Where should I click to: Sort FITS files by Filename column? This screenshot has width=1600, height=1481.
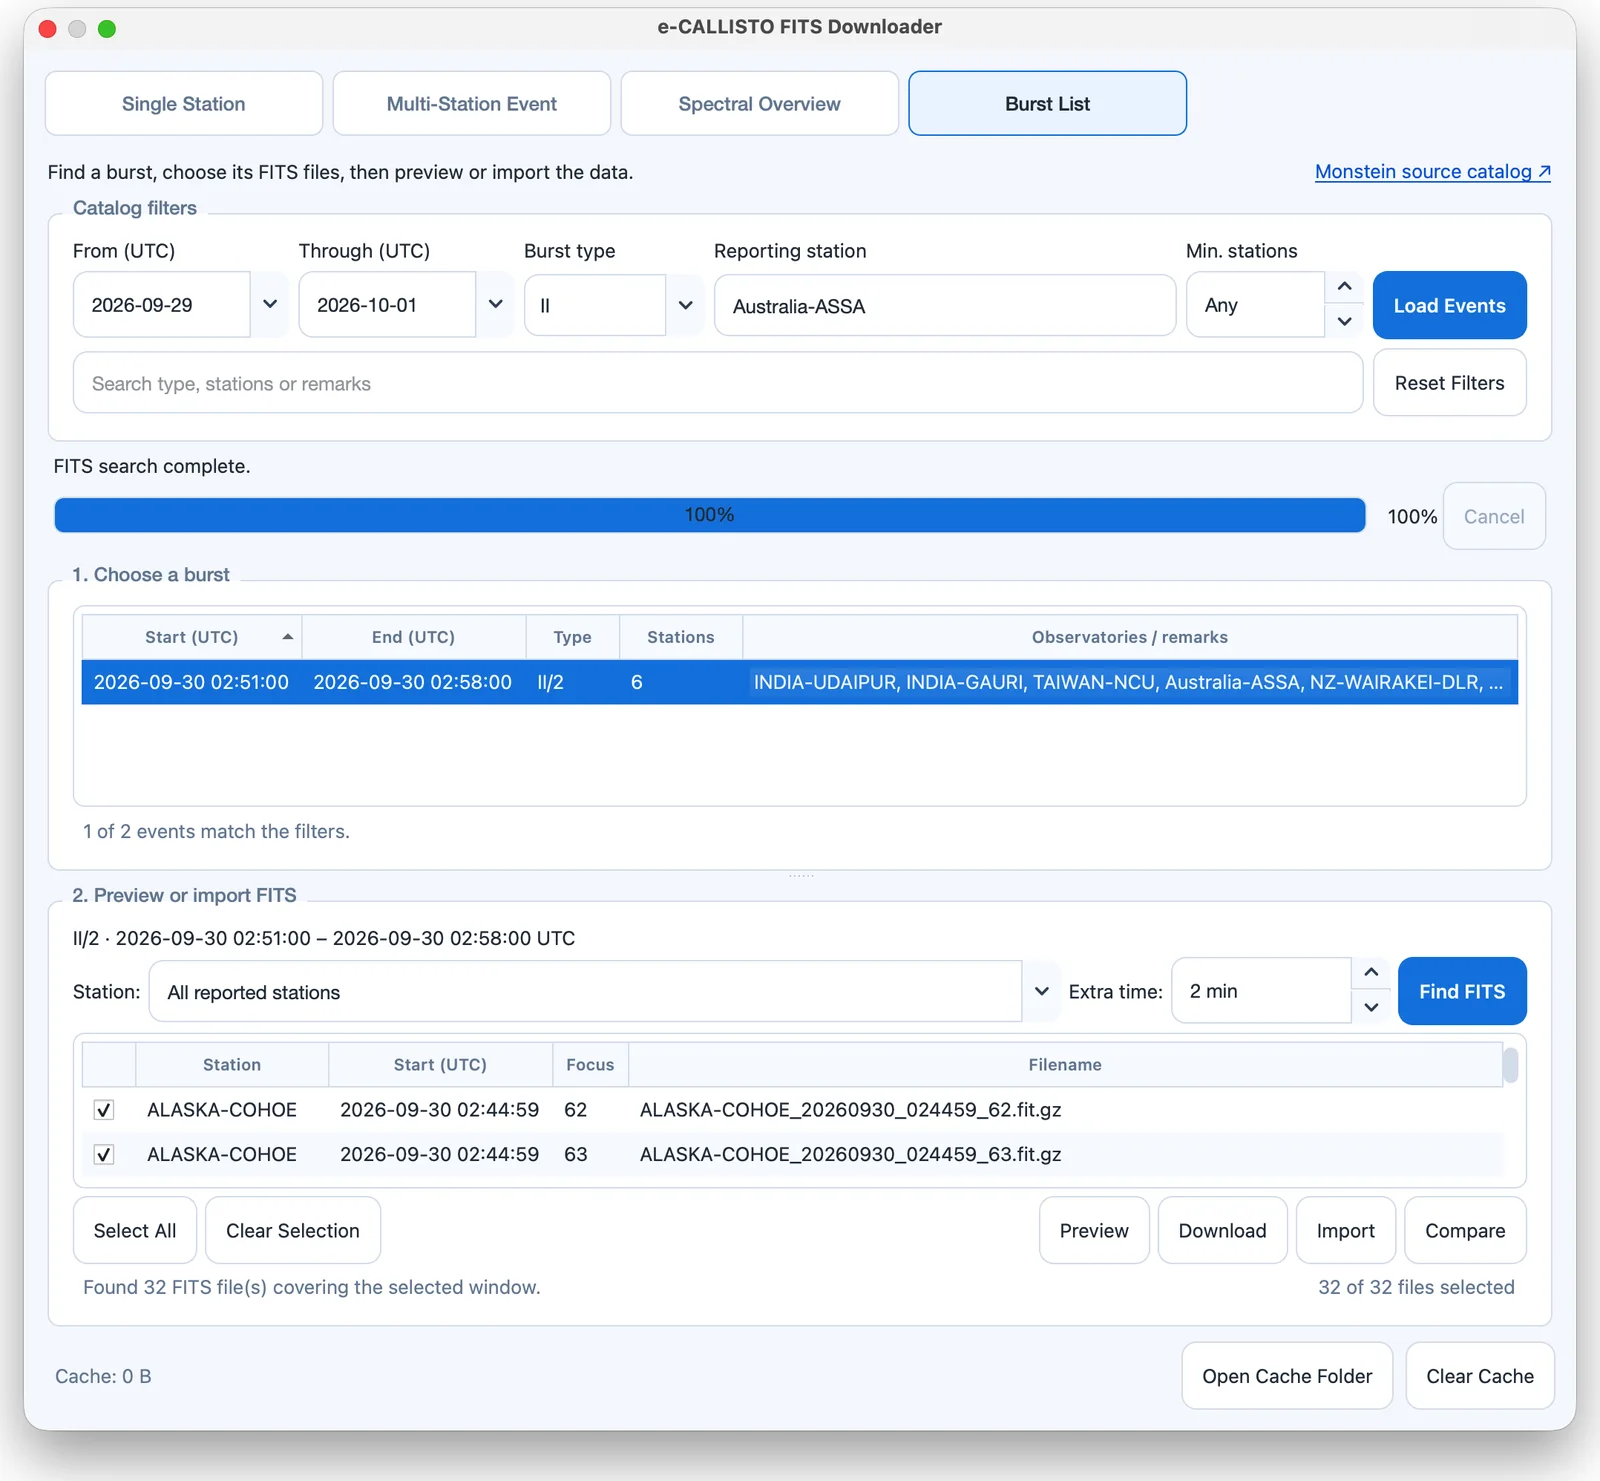point(1065,1065)
